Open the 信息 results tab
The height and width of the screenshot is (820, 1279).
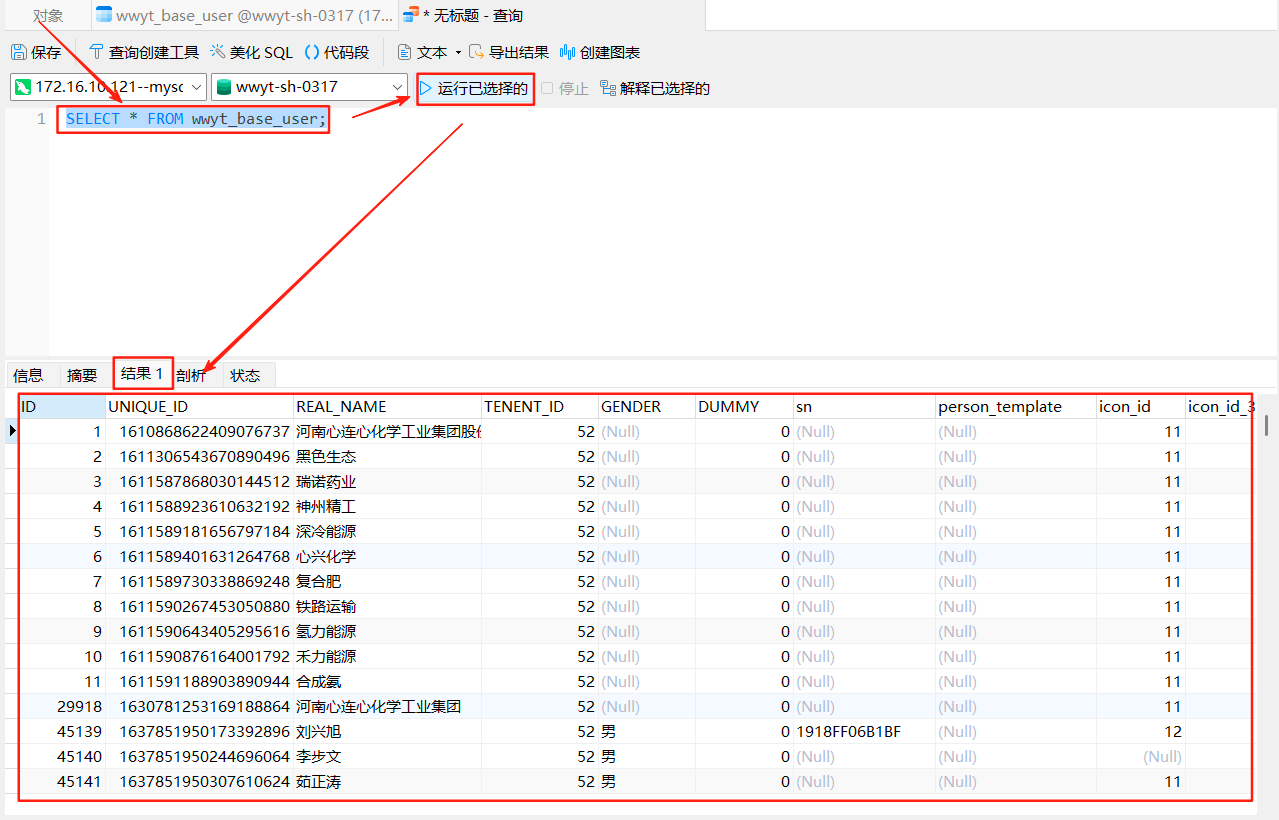[28, 375]
